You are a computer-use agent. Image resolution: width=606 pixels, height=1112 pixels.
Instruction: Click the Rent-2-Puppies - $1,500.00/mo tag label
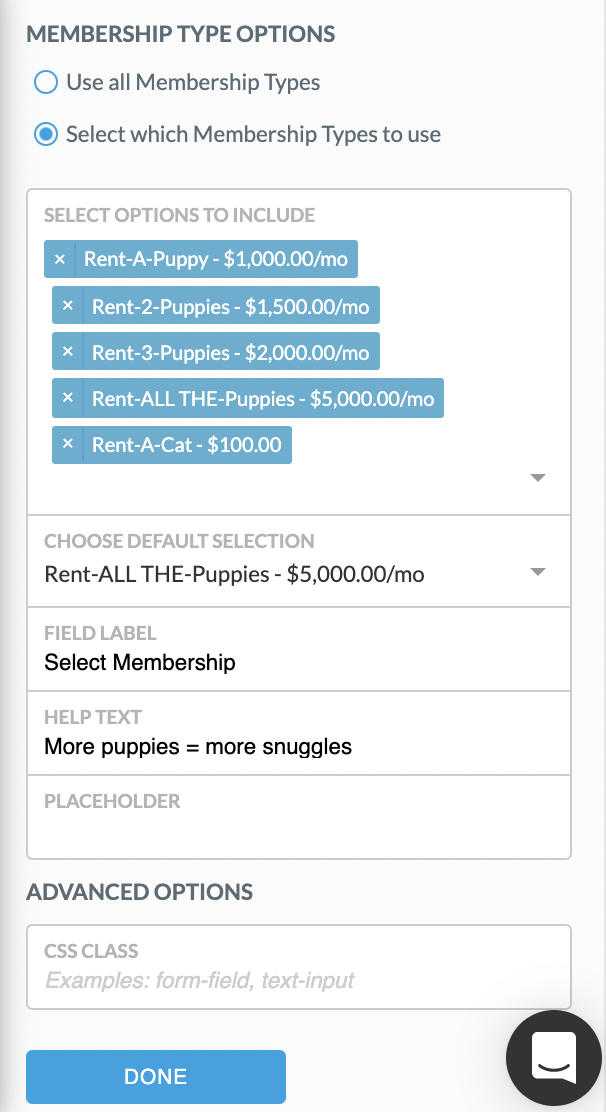(230, 306)
